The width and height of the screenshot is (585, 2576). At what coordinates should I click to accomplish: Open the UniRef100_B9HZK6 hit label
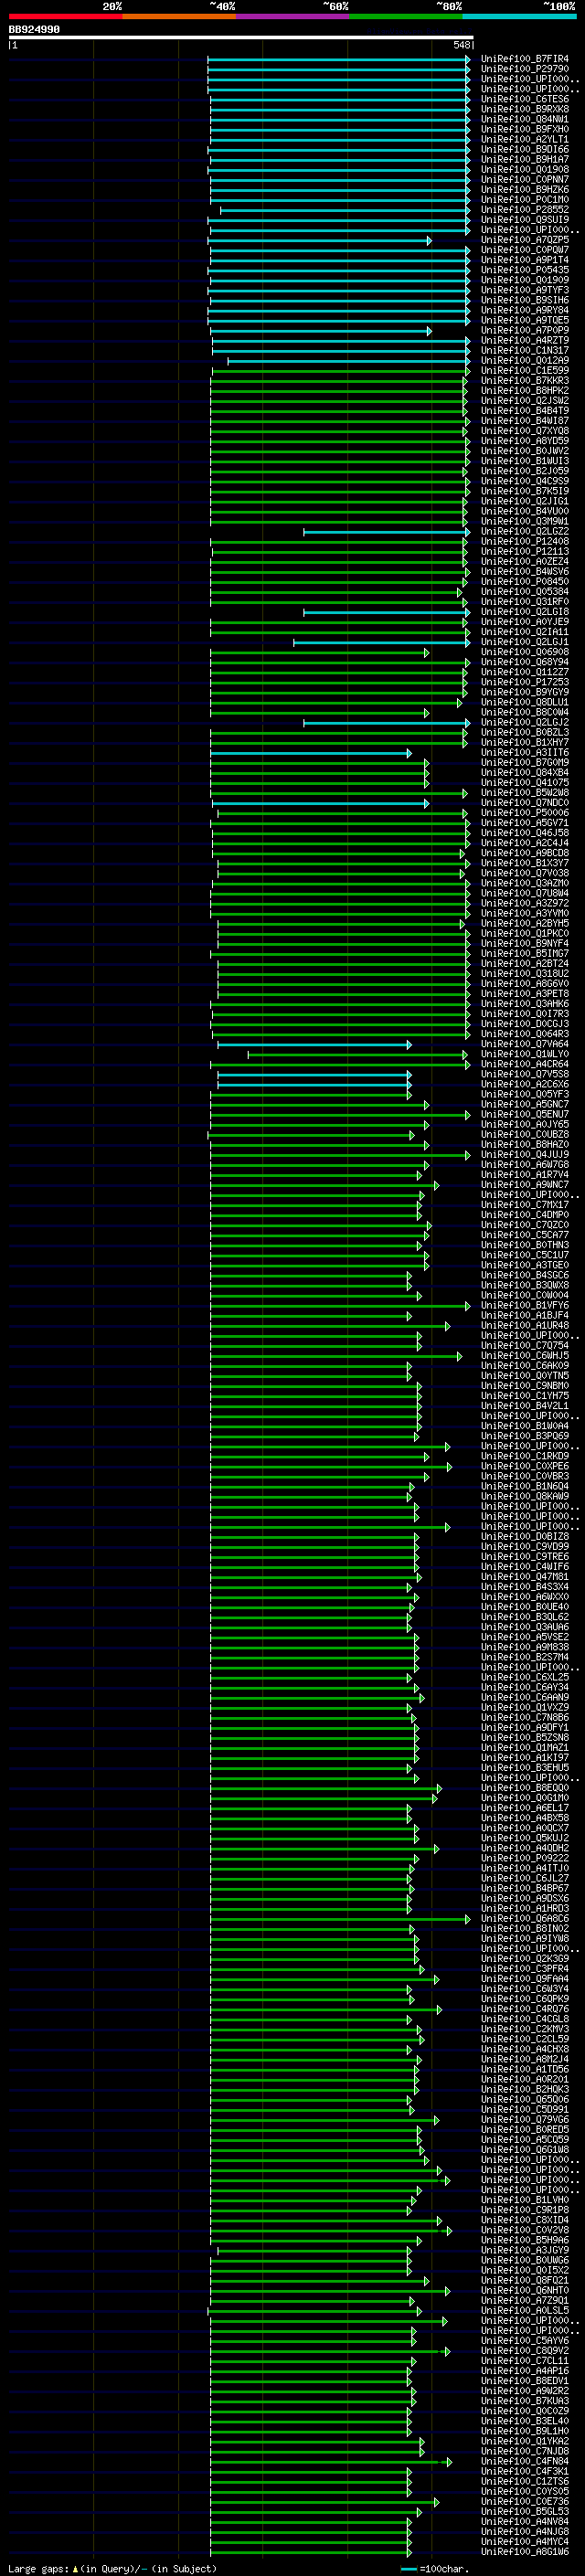point(525,189)
